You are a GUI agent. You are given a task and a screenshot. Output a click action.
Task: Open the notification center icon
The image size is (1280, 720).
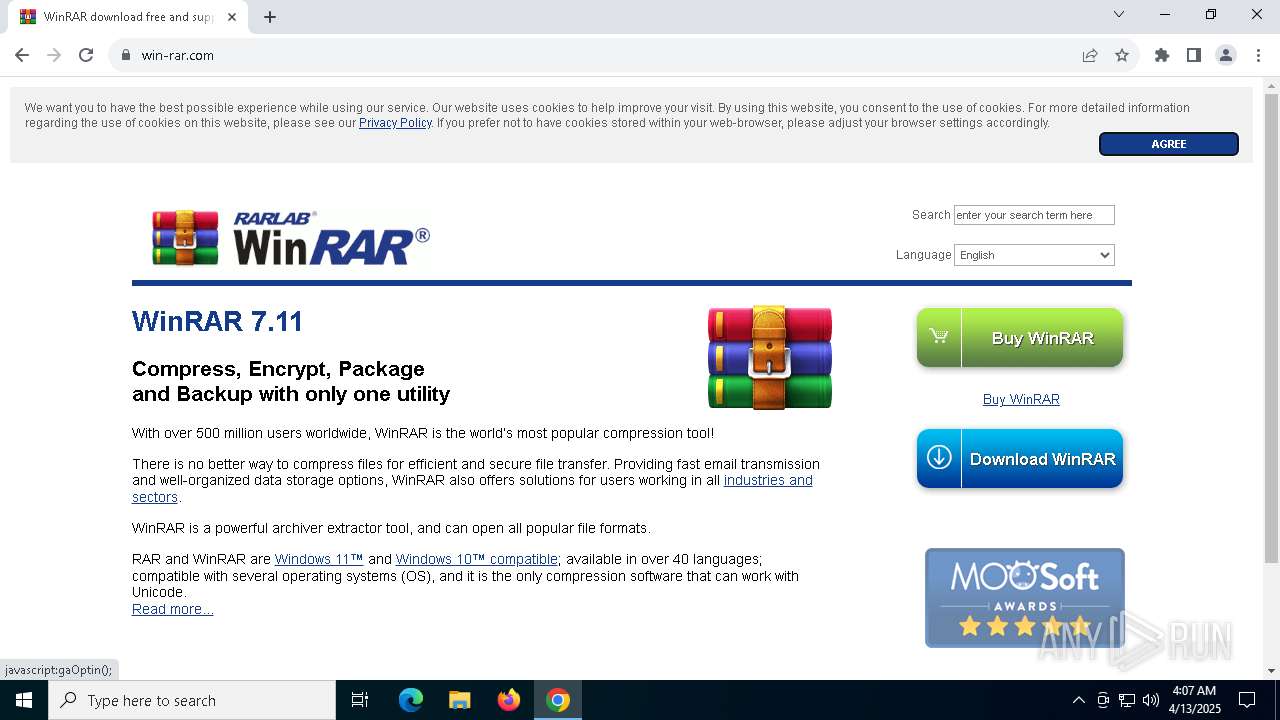[1247, 700]
